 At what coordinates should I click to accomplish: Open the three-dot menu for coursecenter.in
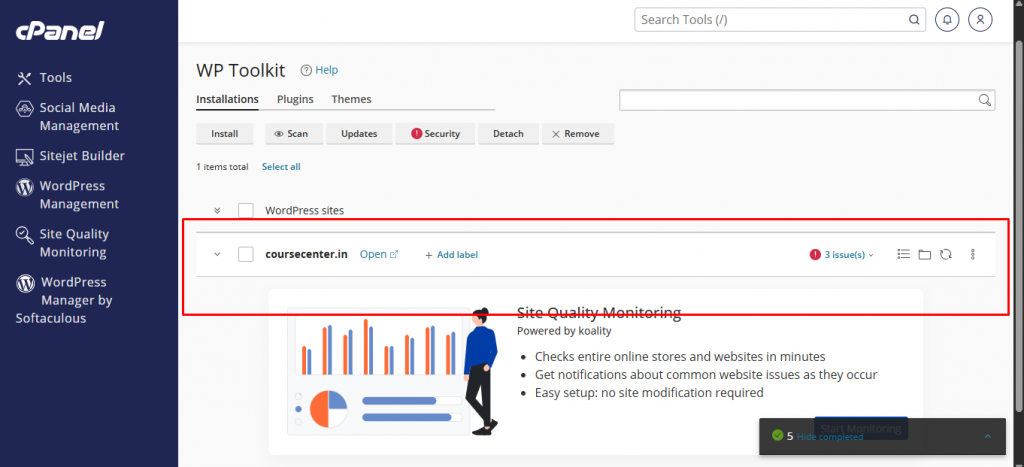[x=972, y=254]
